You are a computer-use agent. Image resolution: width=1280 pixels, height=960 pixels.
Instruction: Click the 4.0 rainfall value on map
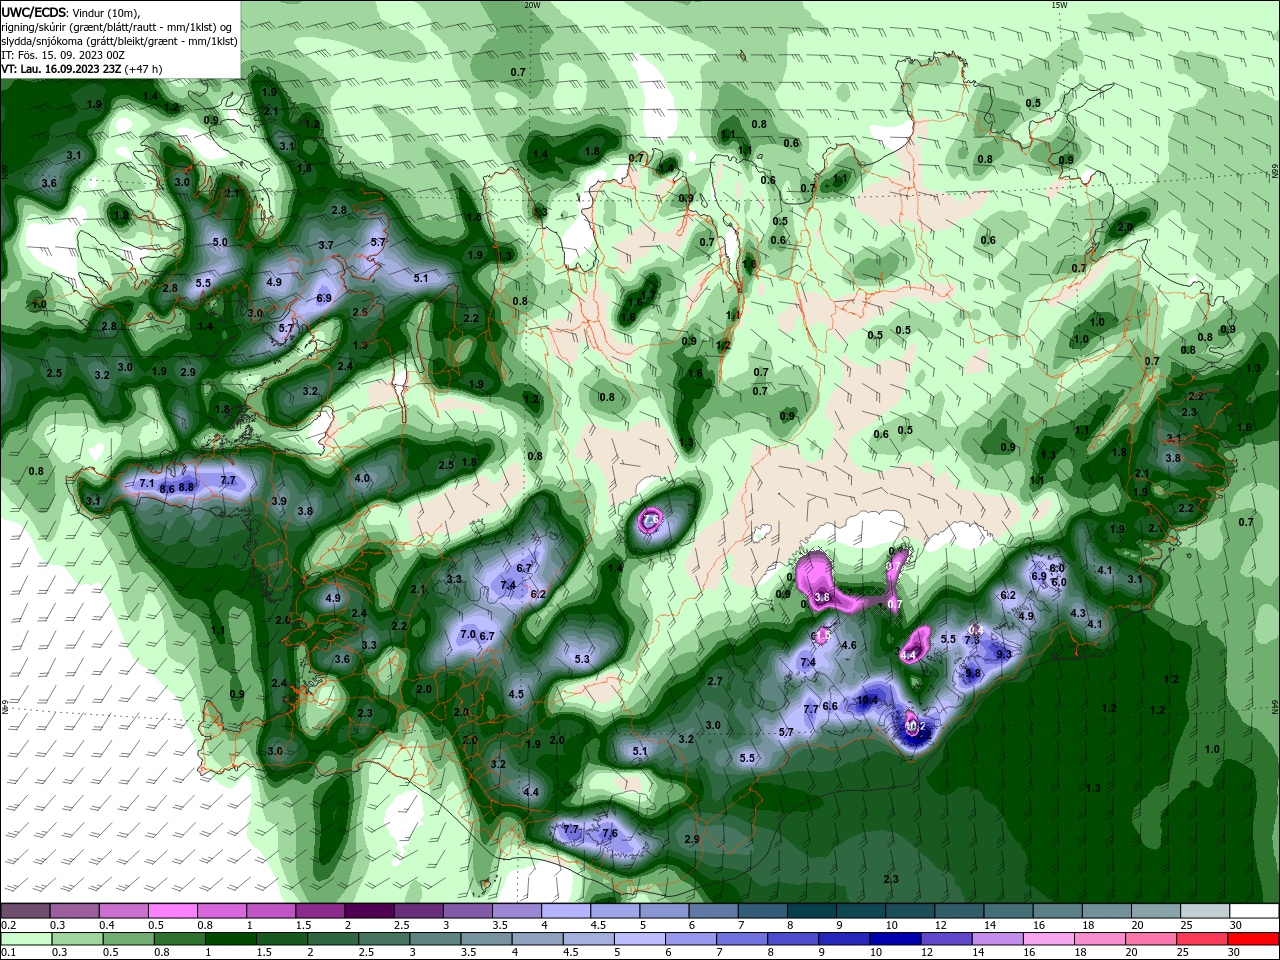tap(362, 478)
